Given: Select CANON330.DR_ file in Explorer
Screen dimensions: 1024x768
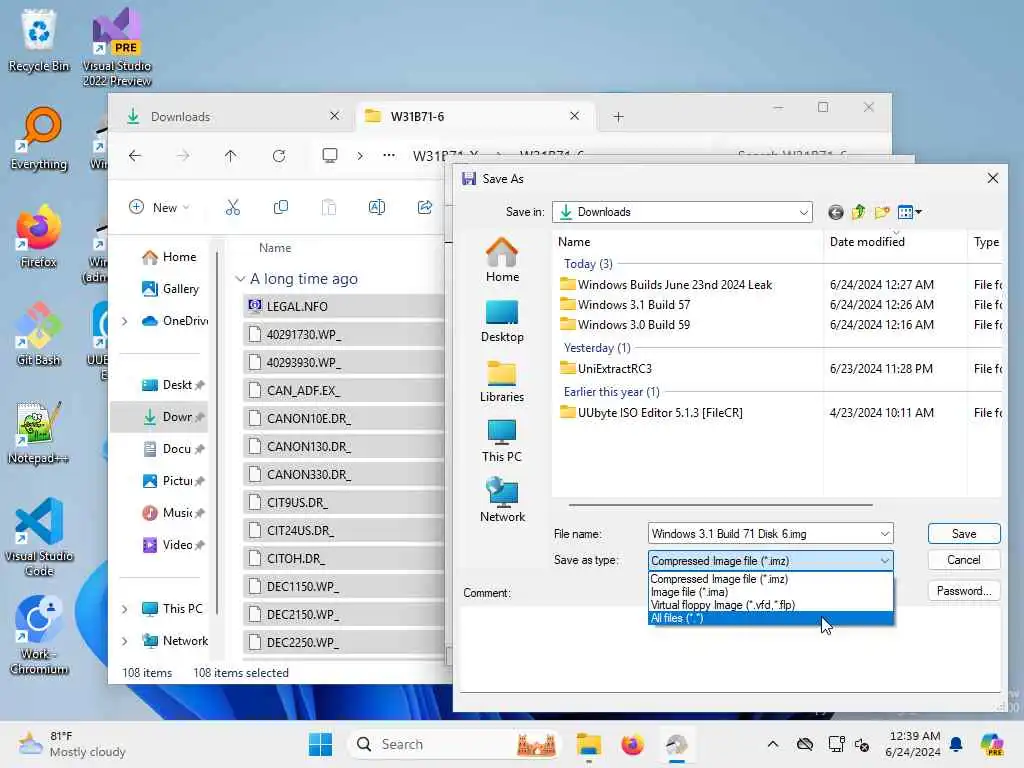Looking at the screenshot, I should [x=345, y=475].
